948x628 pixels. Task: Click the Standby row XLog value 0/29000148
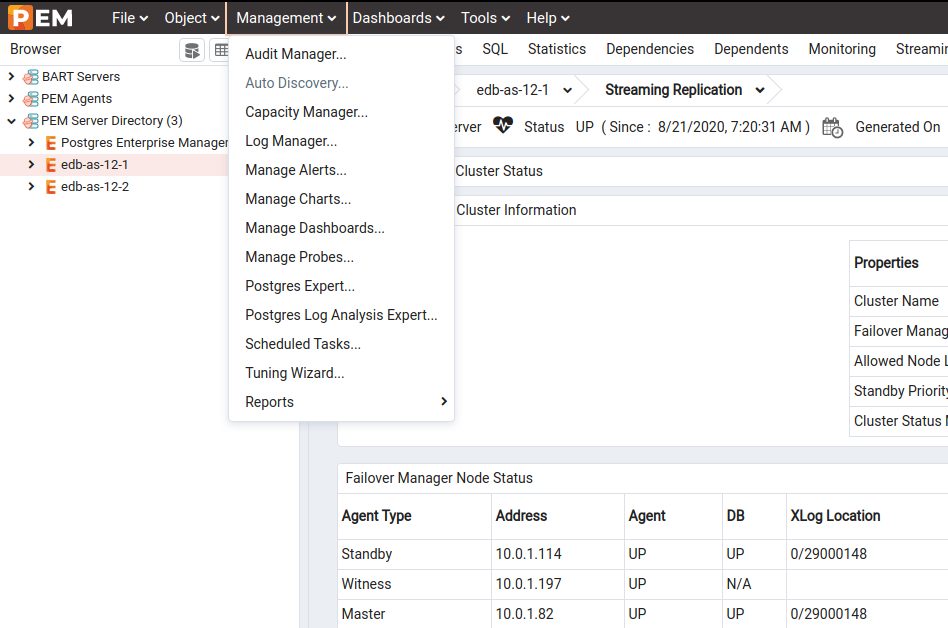[x=829, y=554]
